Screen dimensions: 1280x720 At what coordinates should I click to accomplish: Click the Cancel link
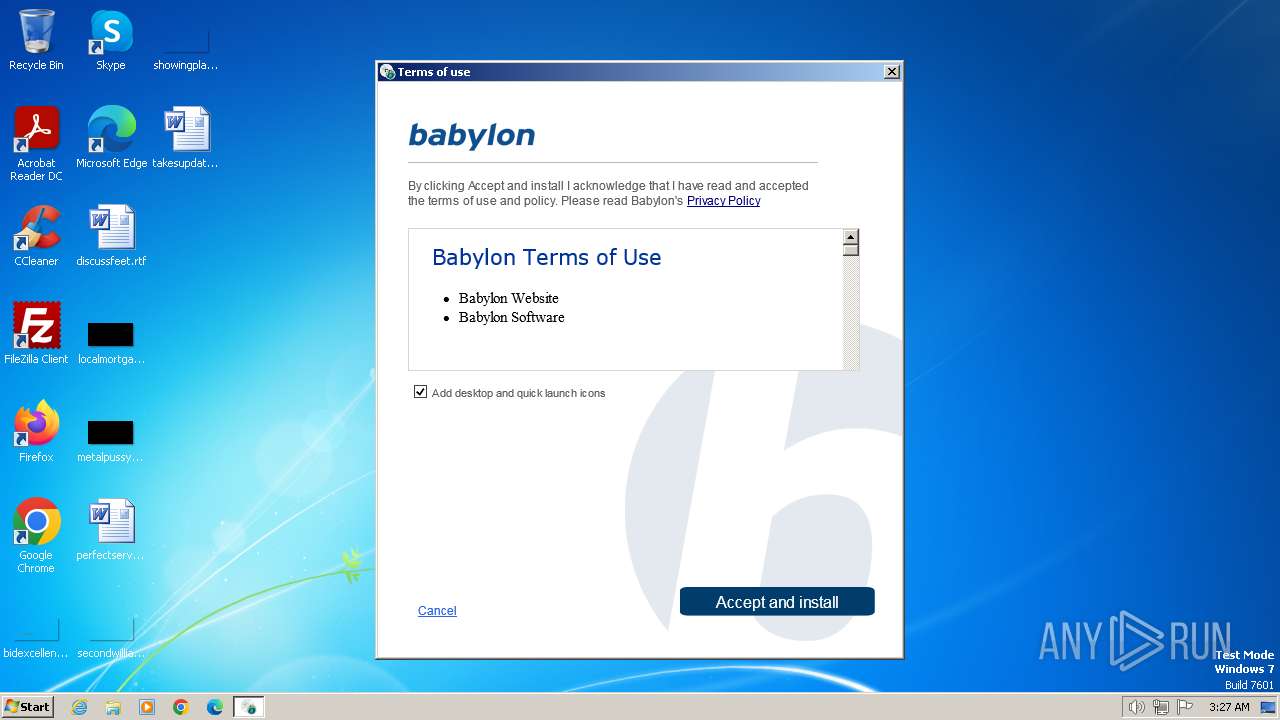pos(437,611)
